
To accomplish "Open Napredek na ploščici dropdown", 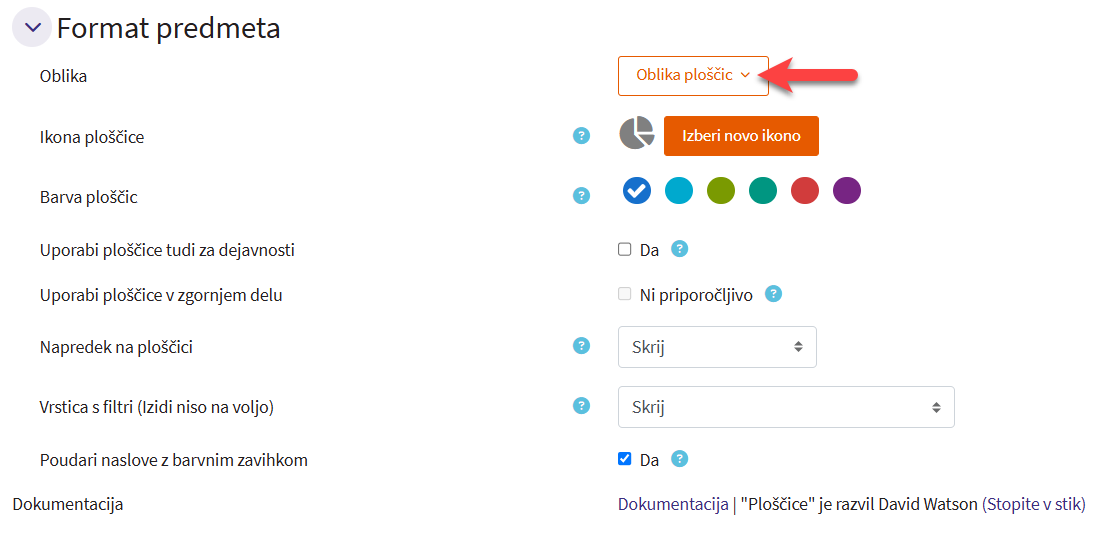I will pos(717,347).
